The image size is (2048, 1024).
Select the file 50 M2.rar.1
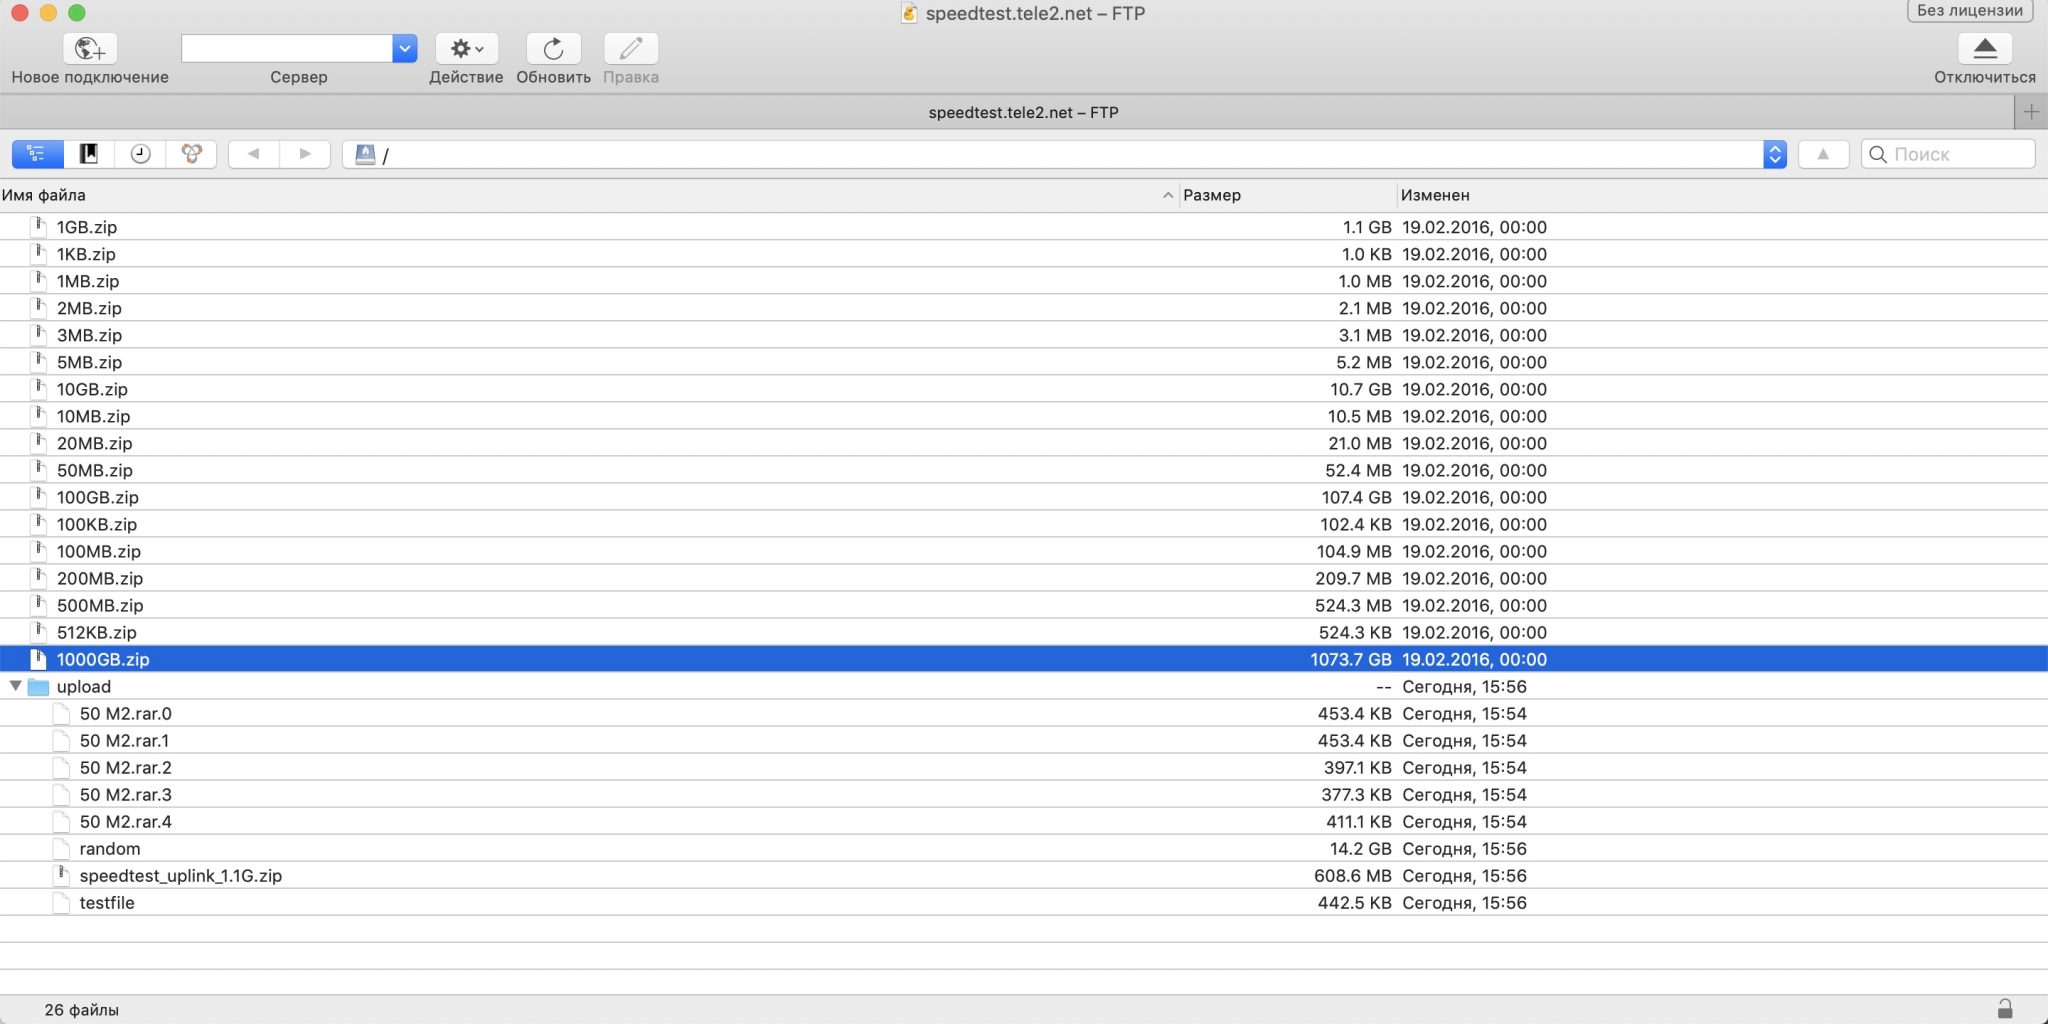pyautogui.click(x=1024, y=740)
